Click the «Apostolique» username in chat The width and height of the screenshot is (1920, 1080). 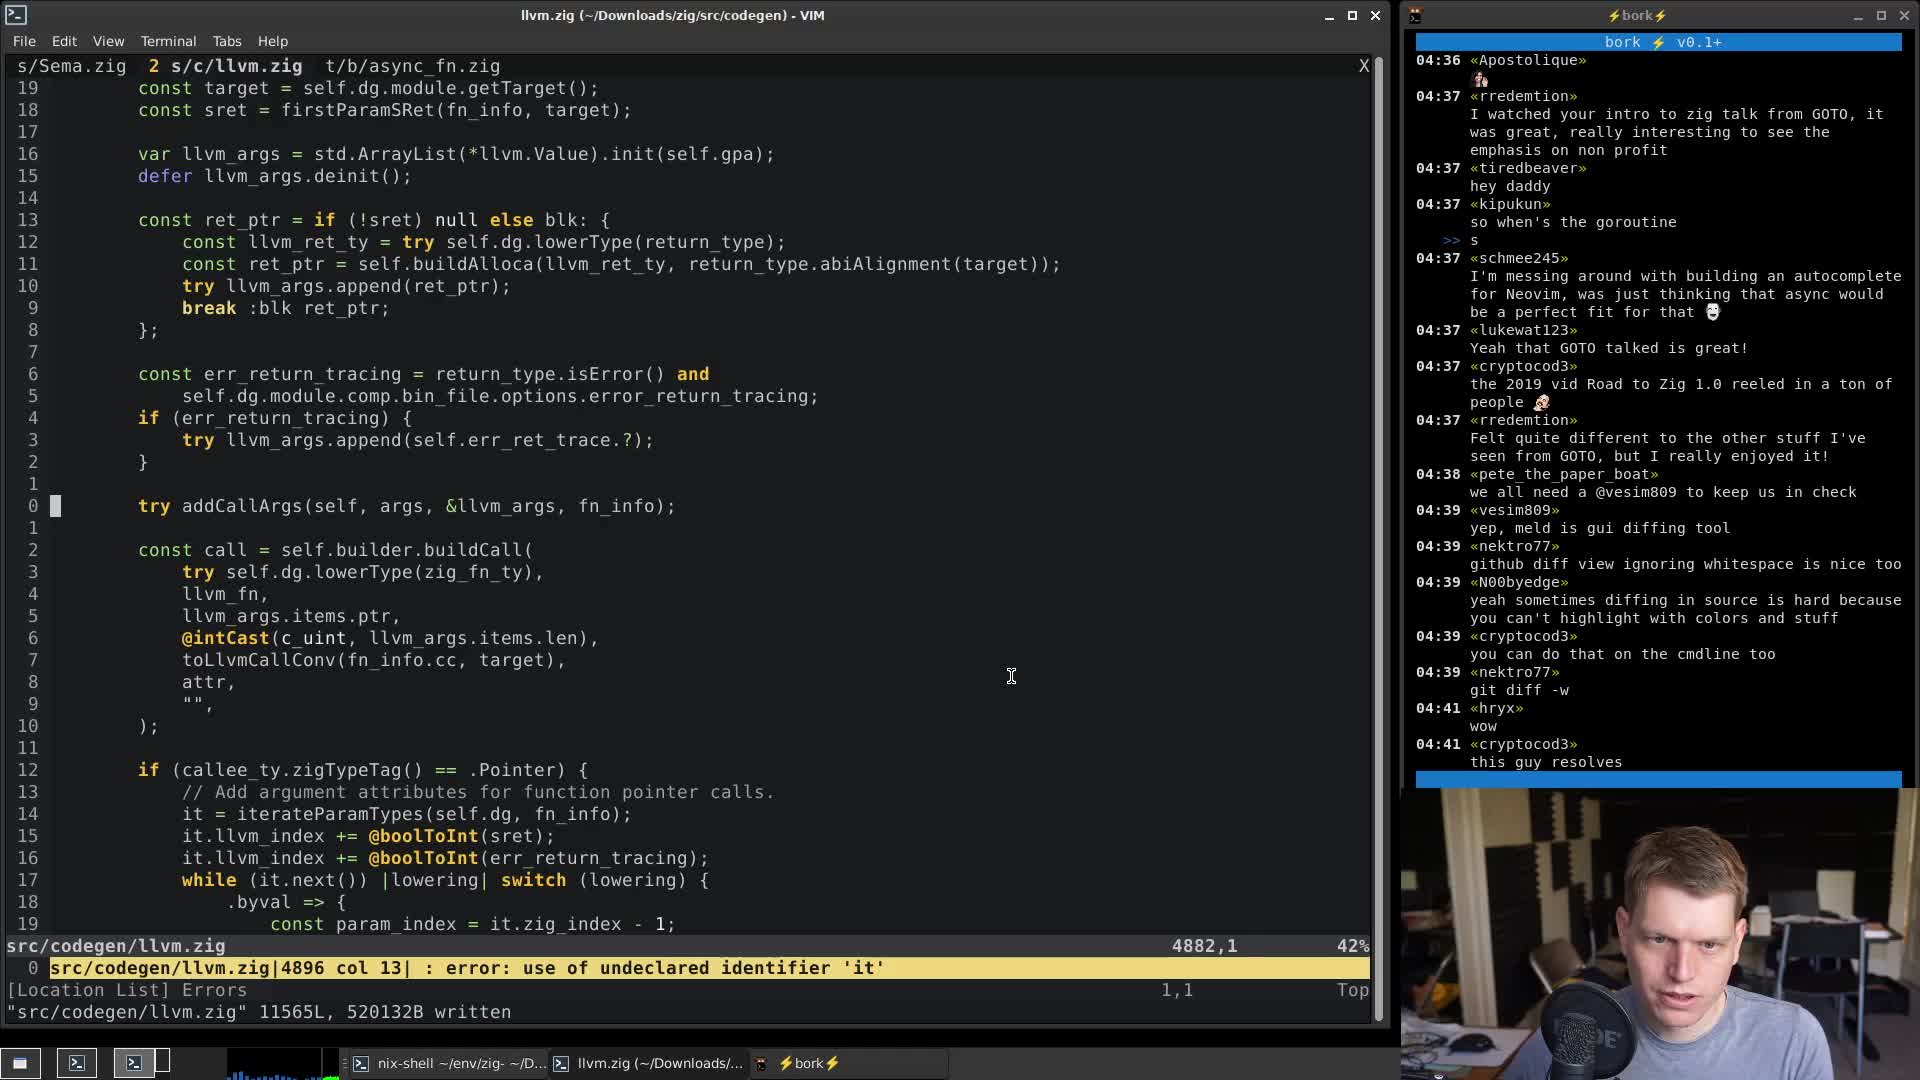tap(1528, 60)
